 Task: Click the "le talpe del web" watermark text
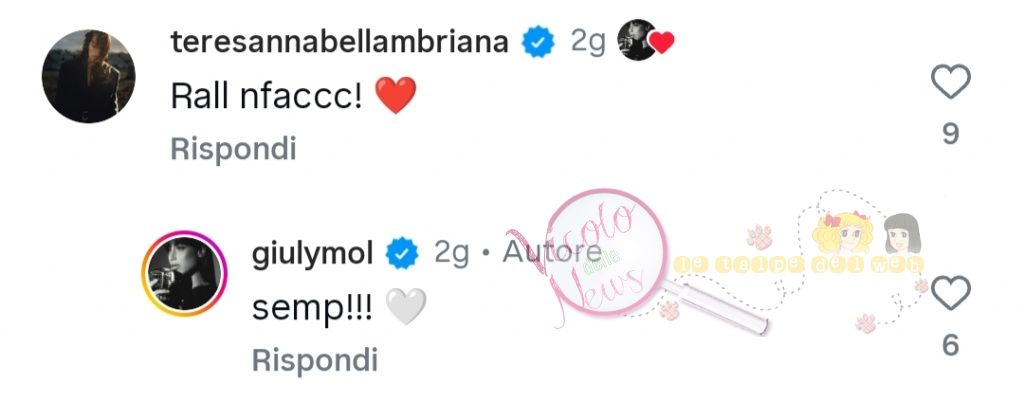799,264
